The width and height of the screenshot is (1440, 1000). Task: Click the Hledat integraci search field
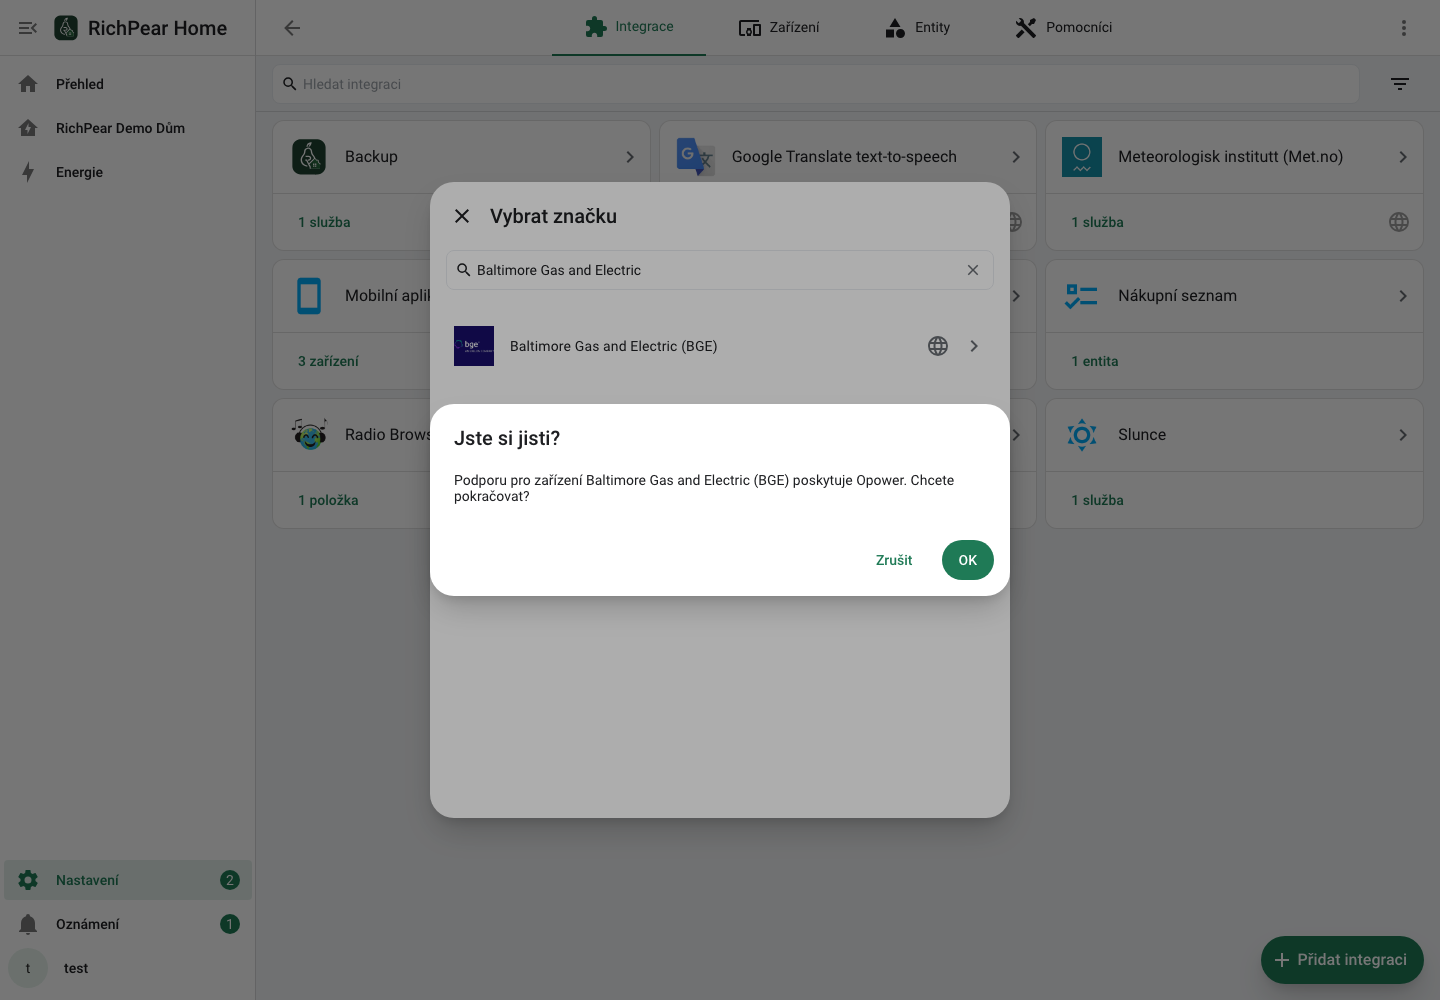click(816, 84)
